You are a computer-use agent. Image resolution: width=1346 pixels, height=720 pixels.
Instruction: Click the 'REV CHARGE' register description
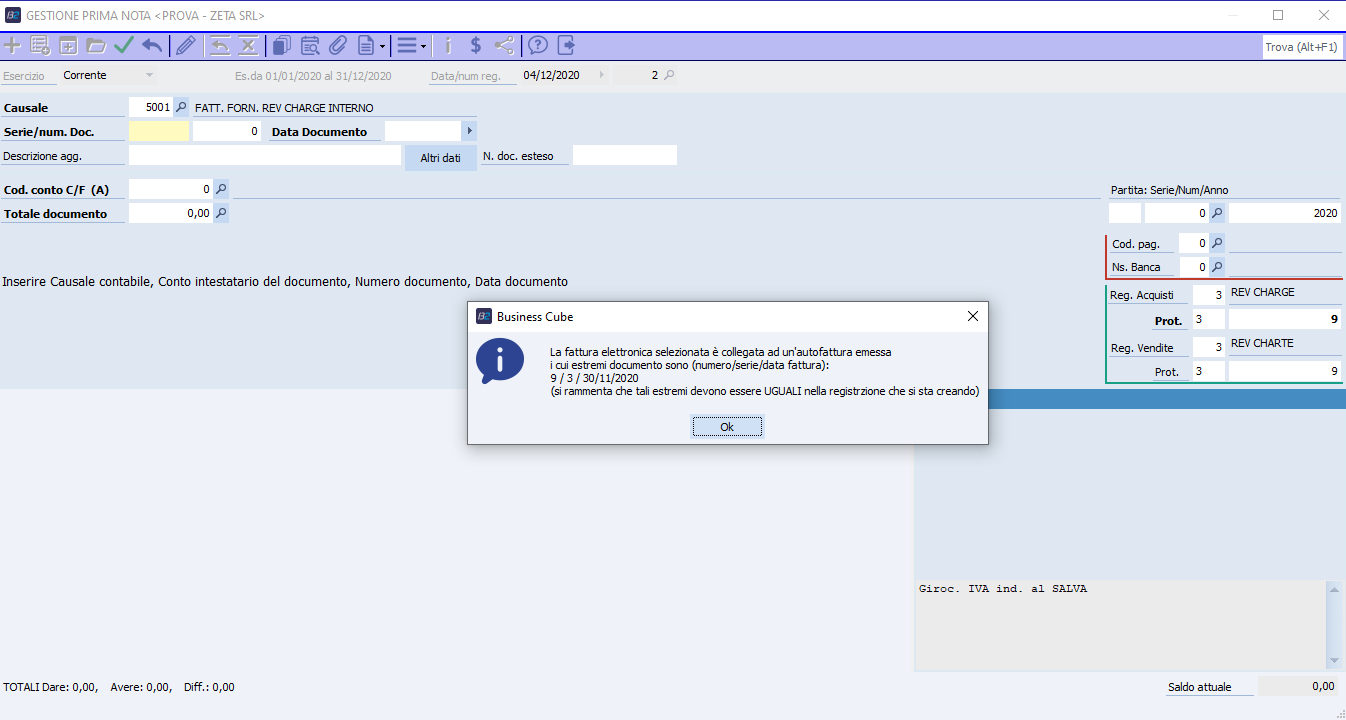coord(1262,293)
